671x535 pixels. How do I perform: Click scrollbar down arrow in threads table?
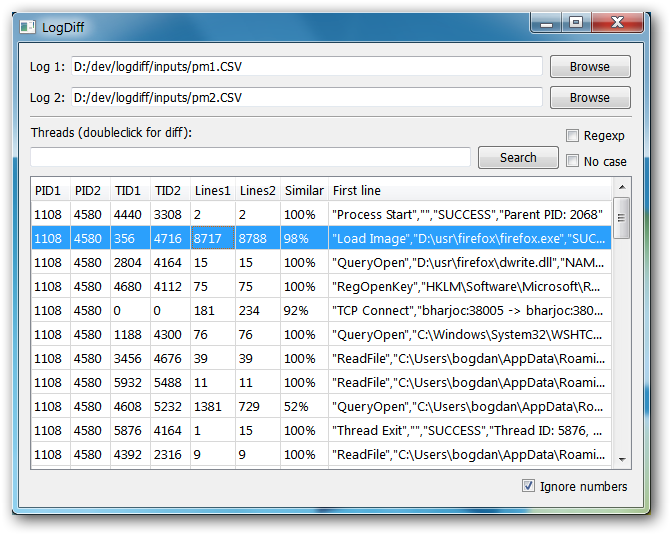[x=622, y=460]
